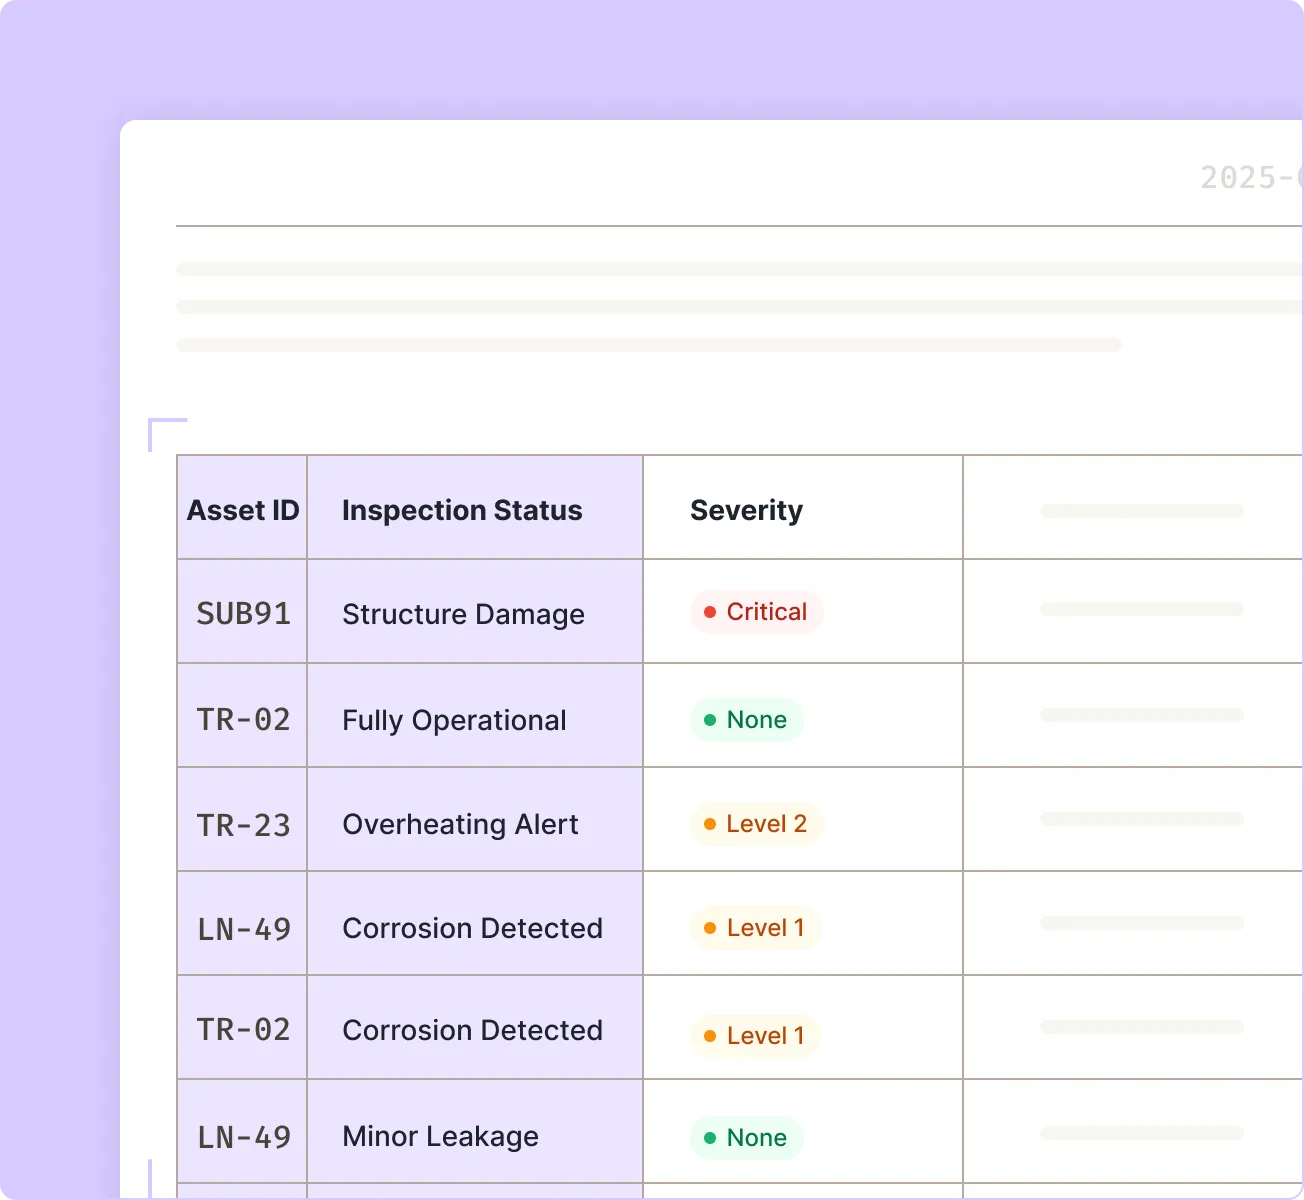Viewport: 1304px width, 1200px height.
Task: Select the SUB91 asset ID cell
Action: (x=243, y=613)
